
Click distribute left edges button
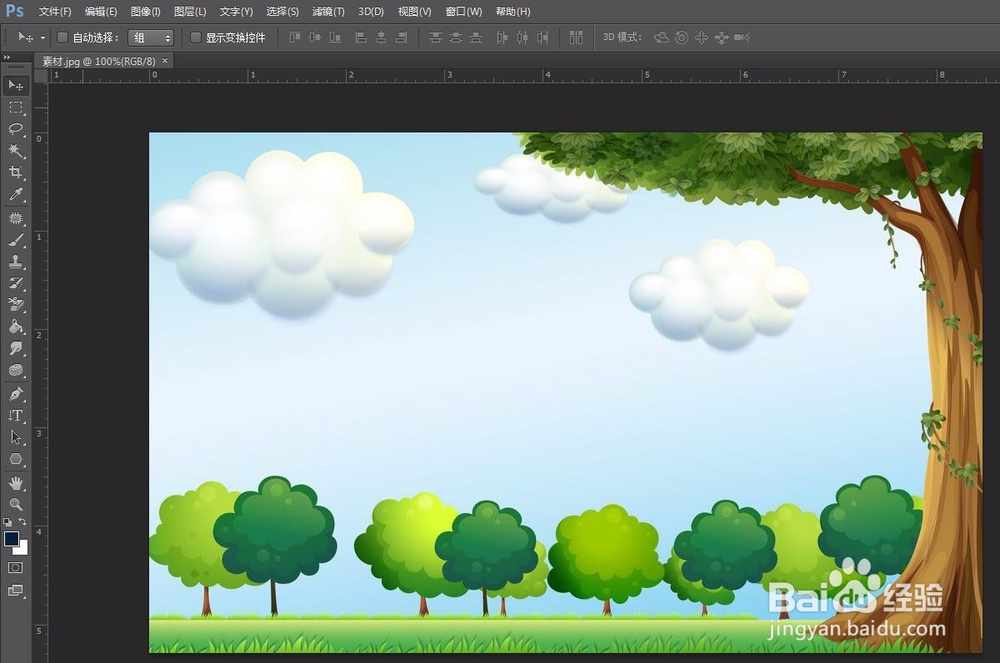point(502,38)
